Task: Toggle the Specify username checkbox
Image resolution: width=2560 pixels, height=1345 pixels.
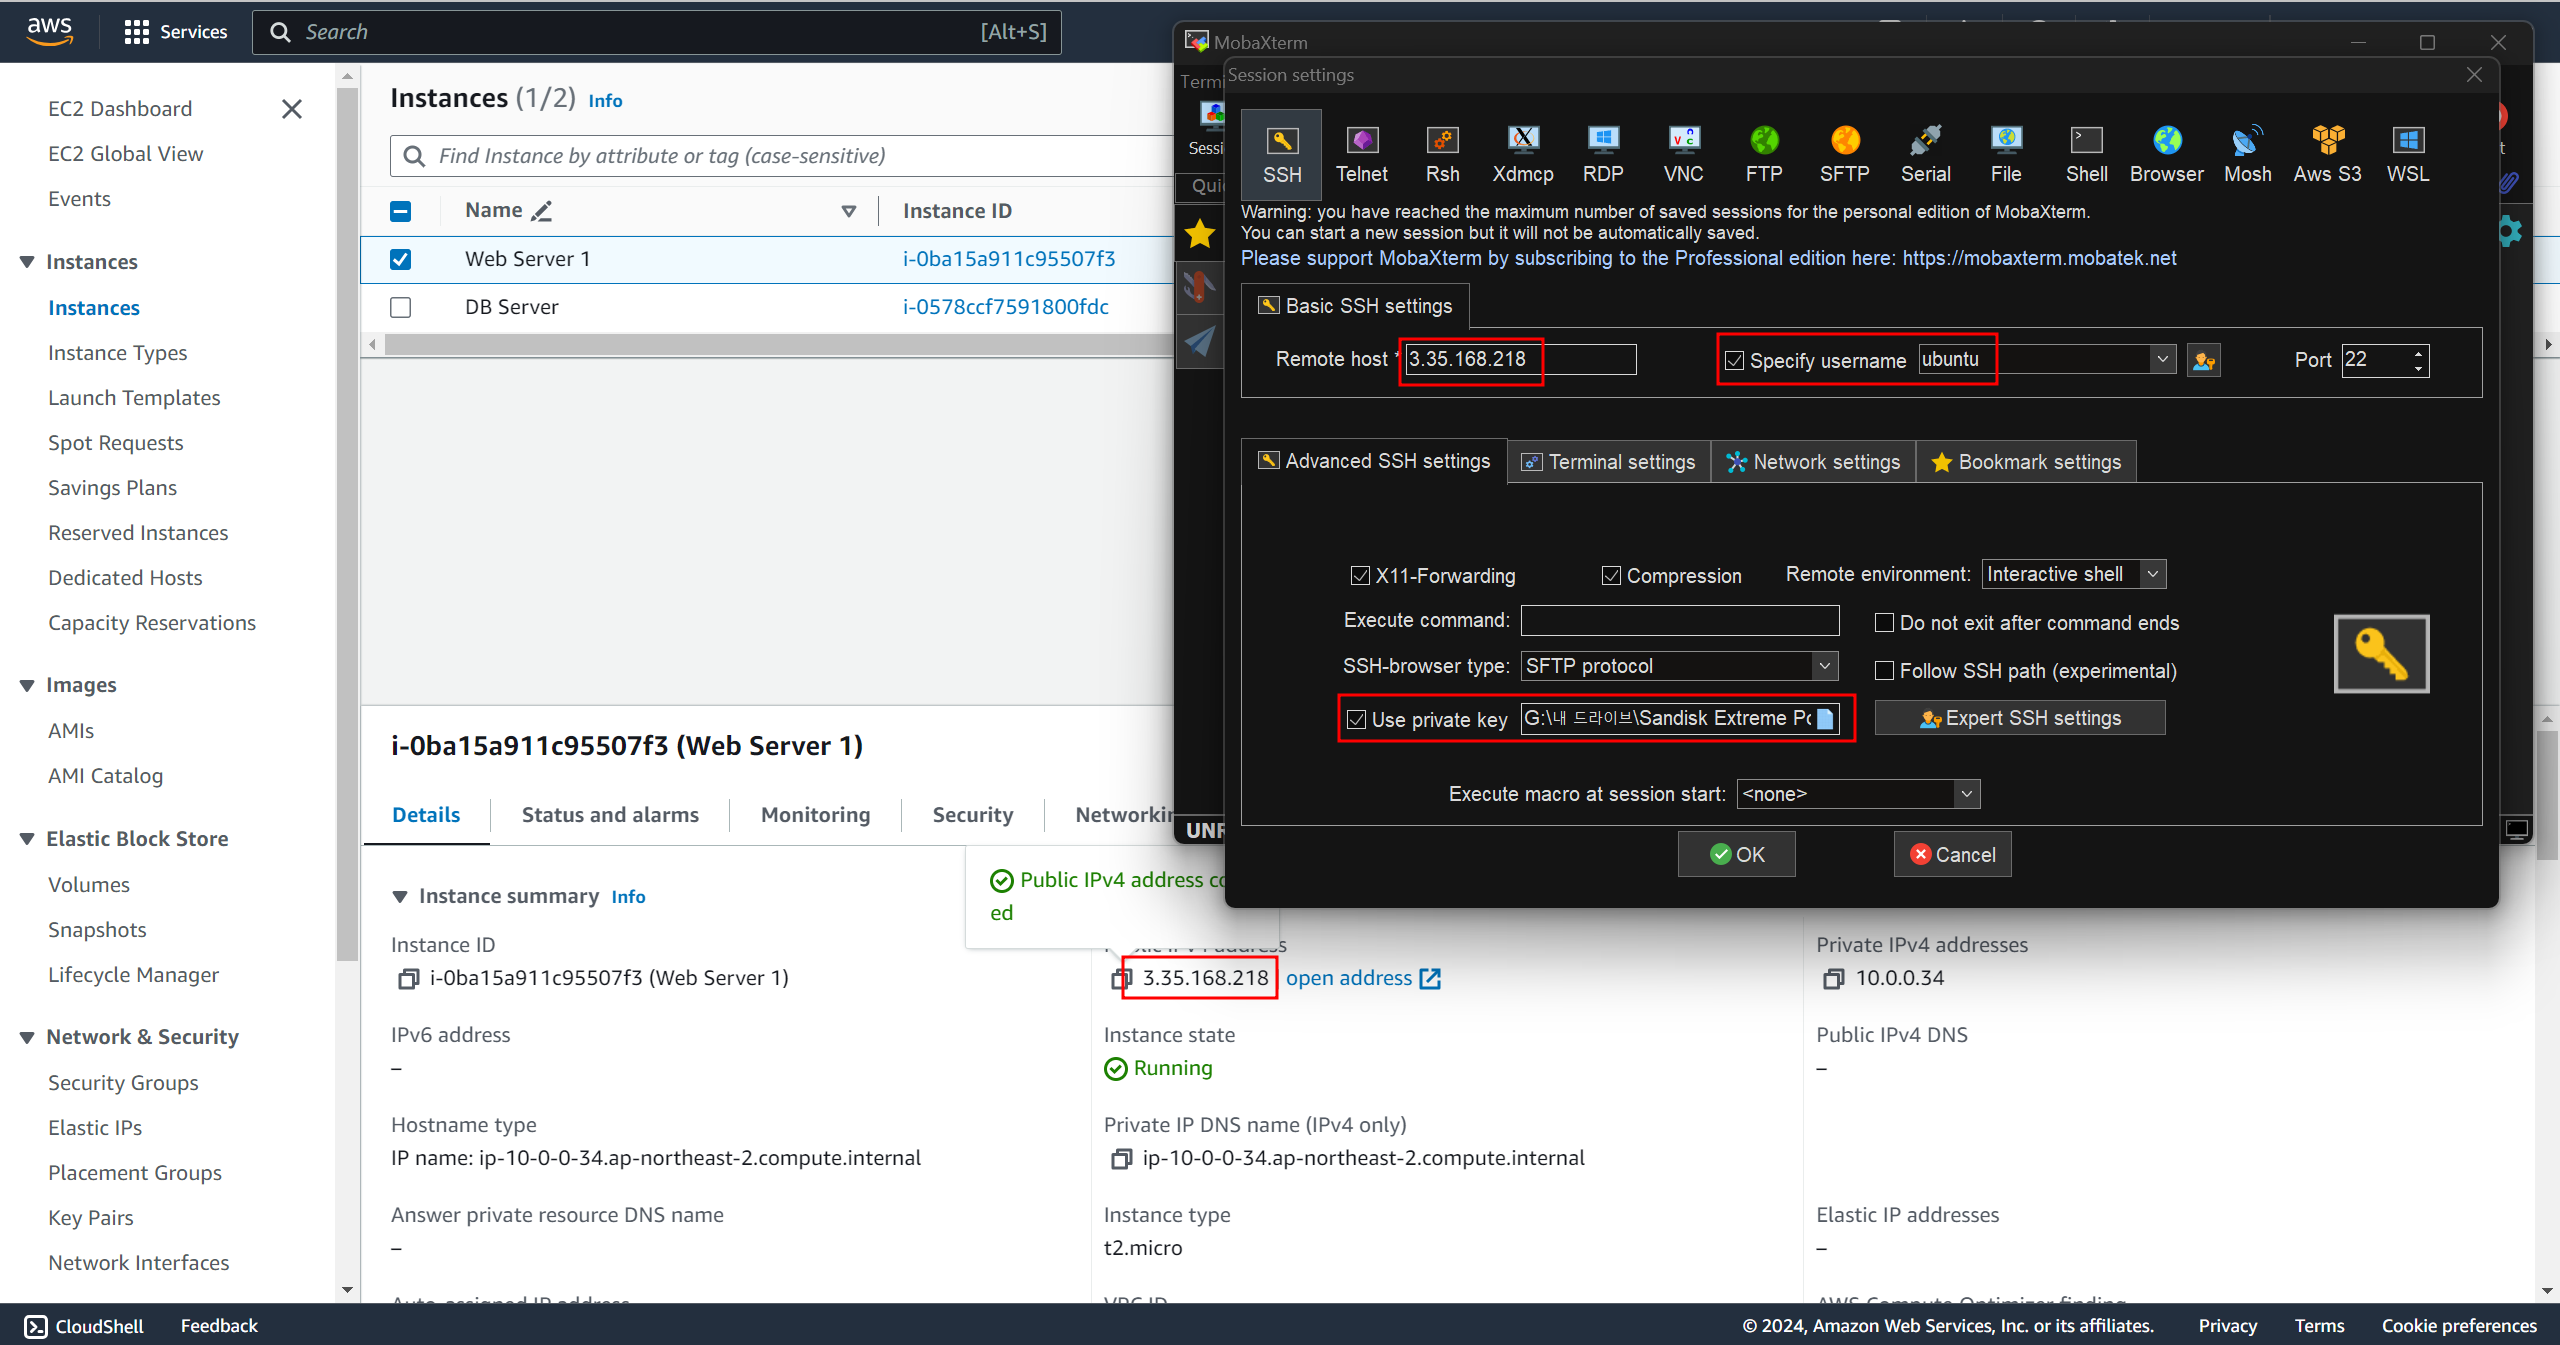Action: click(x=1735, y=361)
